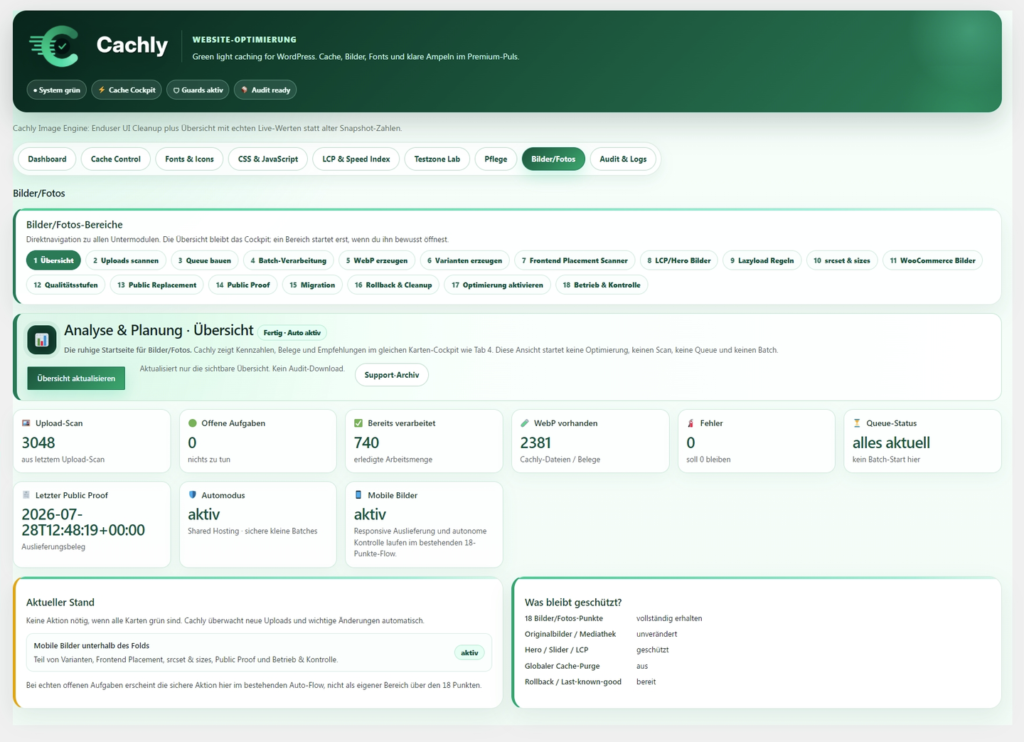Open 5 WebP erzeugen submodule
The width and height of the screenshot is (1024, 742).
tap(377, 260)
